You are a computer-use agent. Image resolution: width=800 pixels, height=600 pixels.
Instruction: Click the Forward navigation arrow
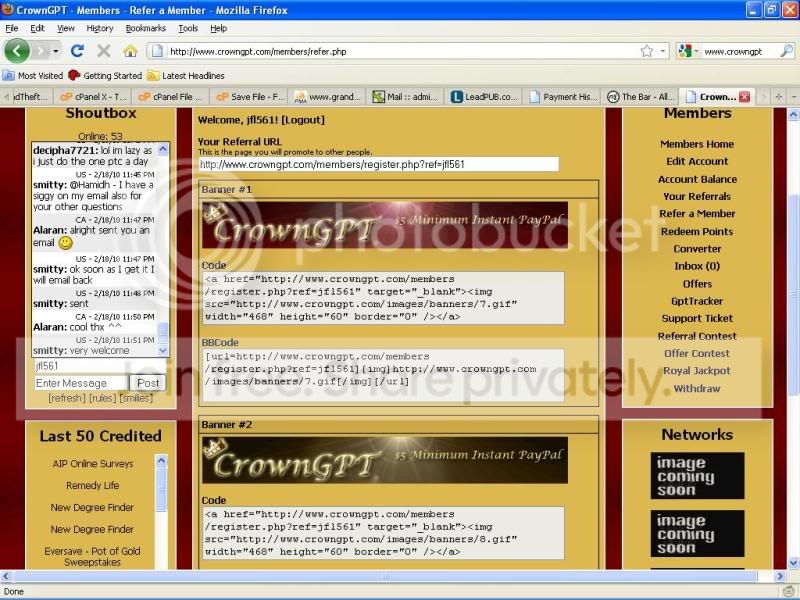(41, 51)
